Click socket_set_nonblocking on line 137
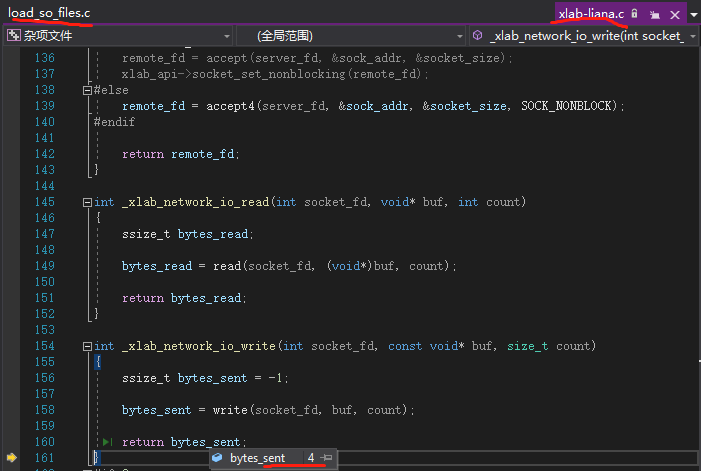Image resolution: width=701 pixels, height=471 pixels. (x=268, y=74)
